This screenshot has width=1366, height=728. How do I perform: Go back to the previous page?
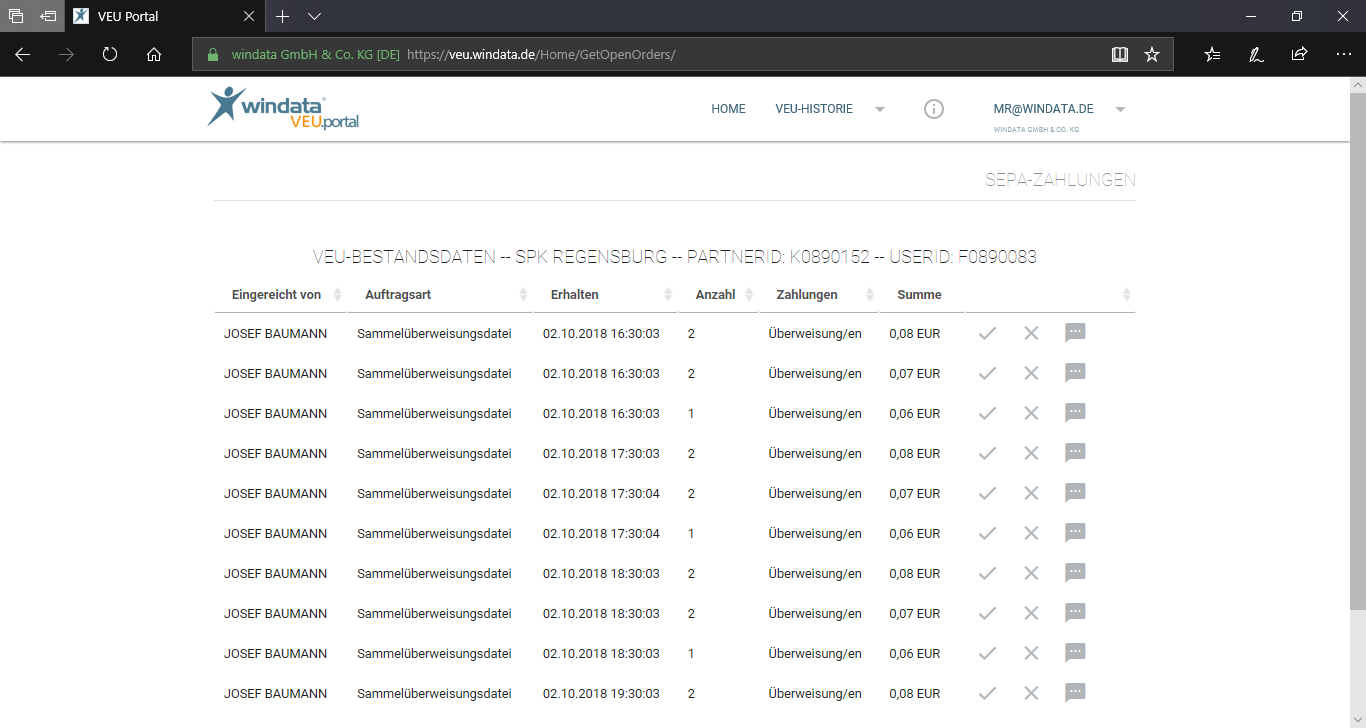22,54
